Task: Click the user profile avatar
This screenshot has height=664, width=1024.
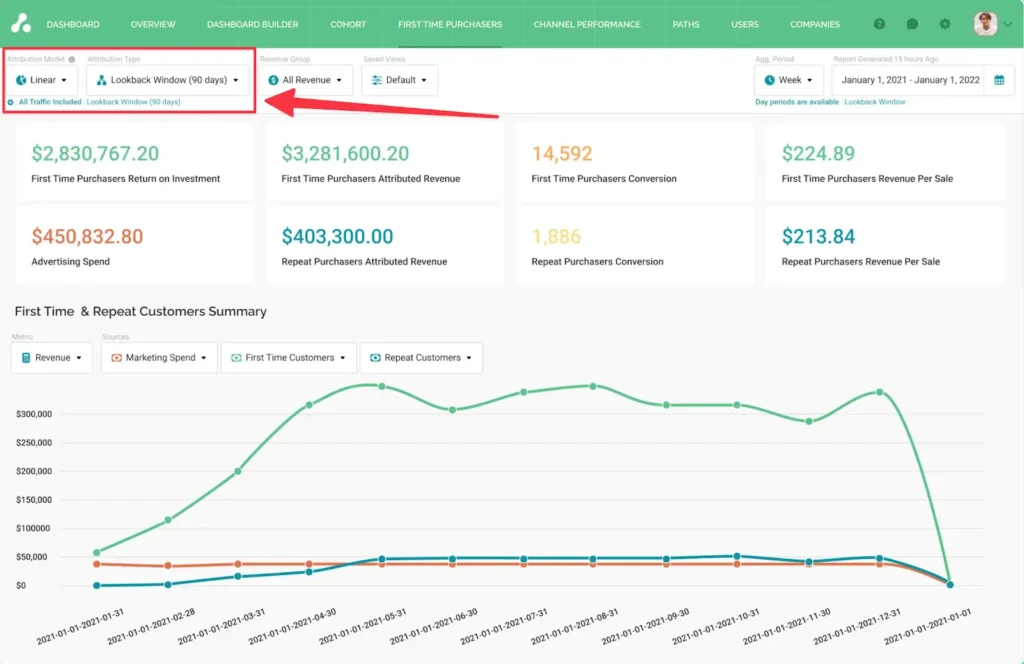Action: coord(986,24)
